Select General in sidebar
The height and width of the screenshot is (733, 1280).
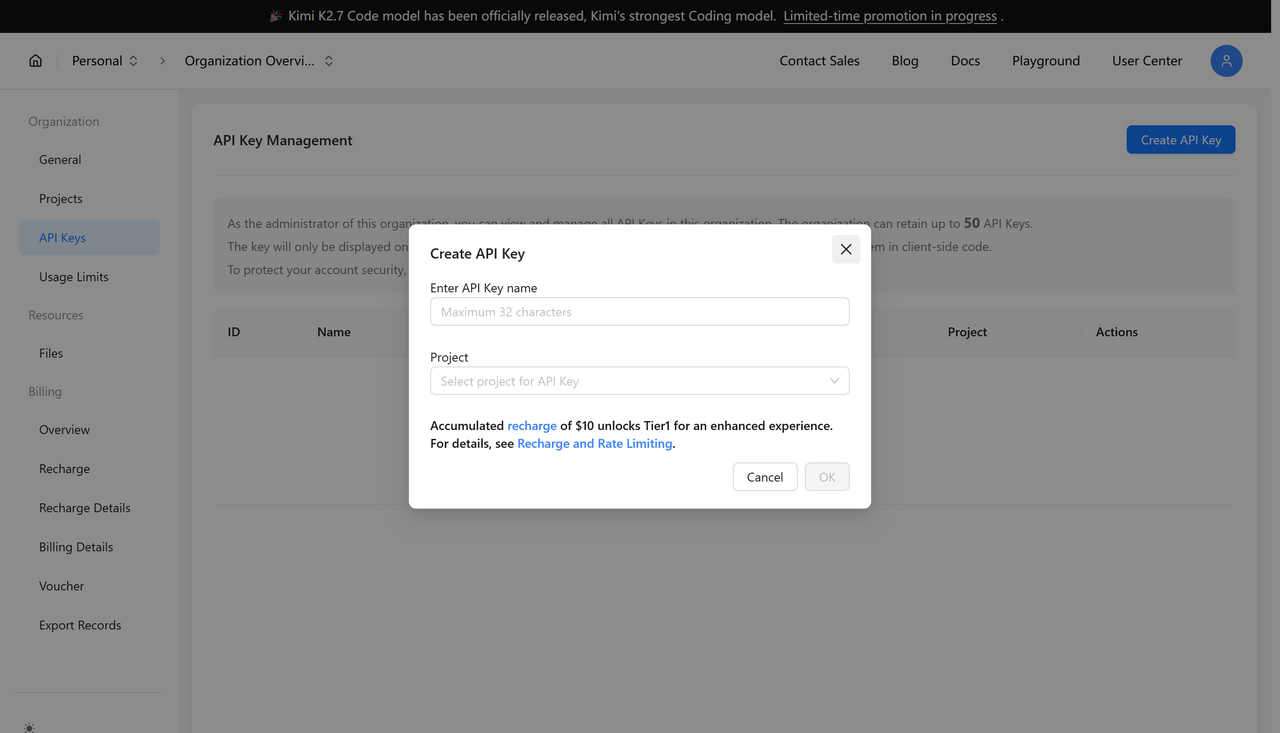click(89, 159)
